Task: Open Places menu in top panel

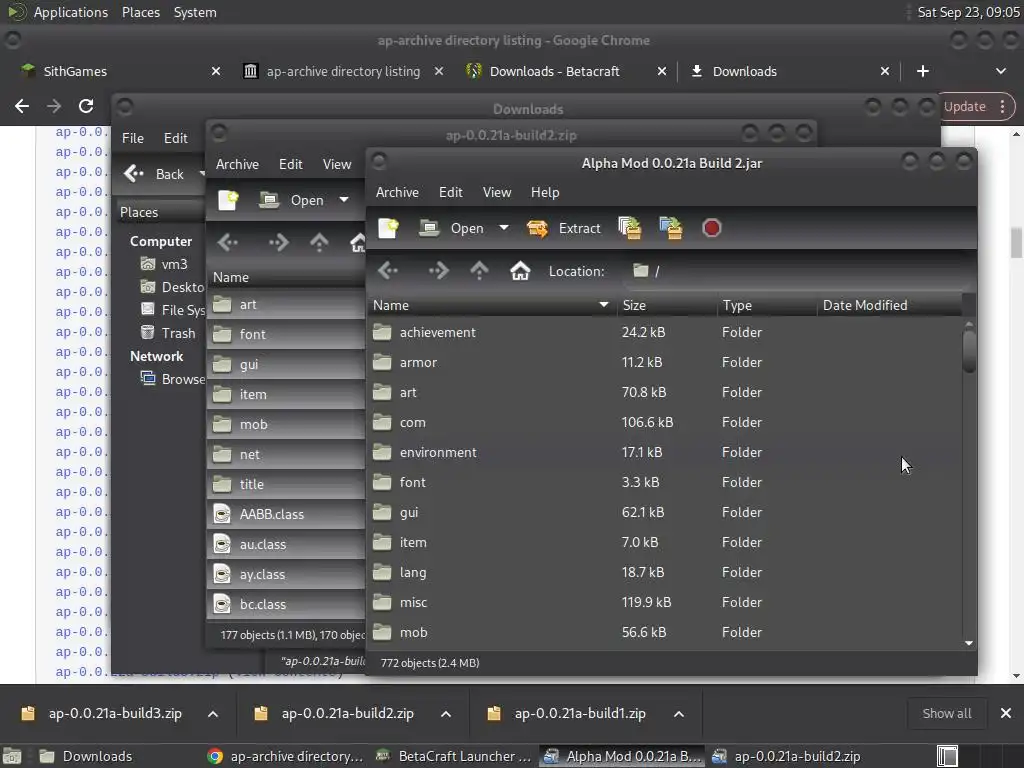Action: tap(140, 12)
